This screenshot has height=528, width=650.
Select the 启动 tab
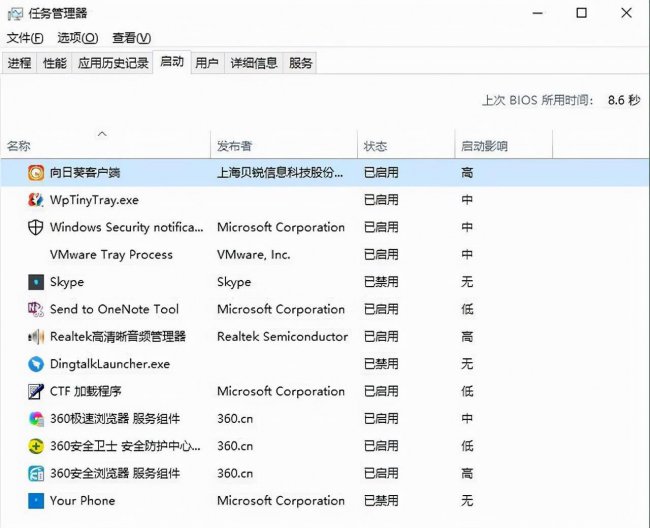[172, 62]
